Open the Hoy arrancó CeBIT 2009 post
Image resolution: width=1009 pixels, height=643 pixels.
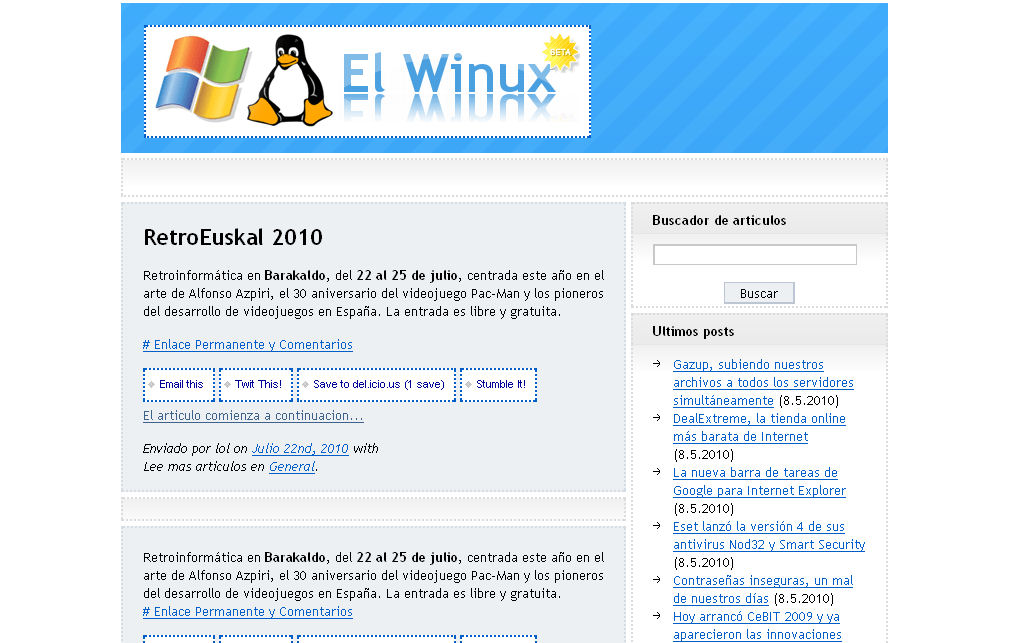(x=757, y=626)
